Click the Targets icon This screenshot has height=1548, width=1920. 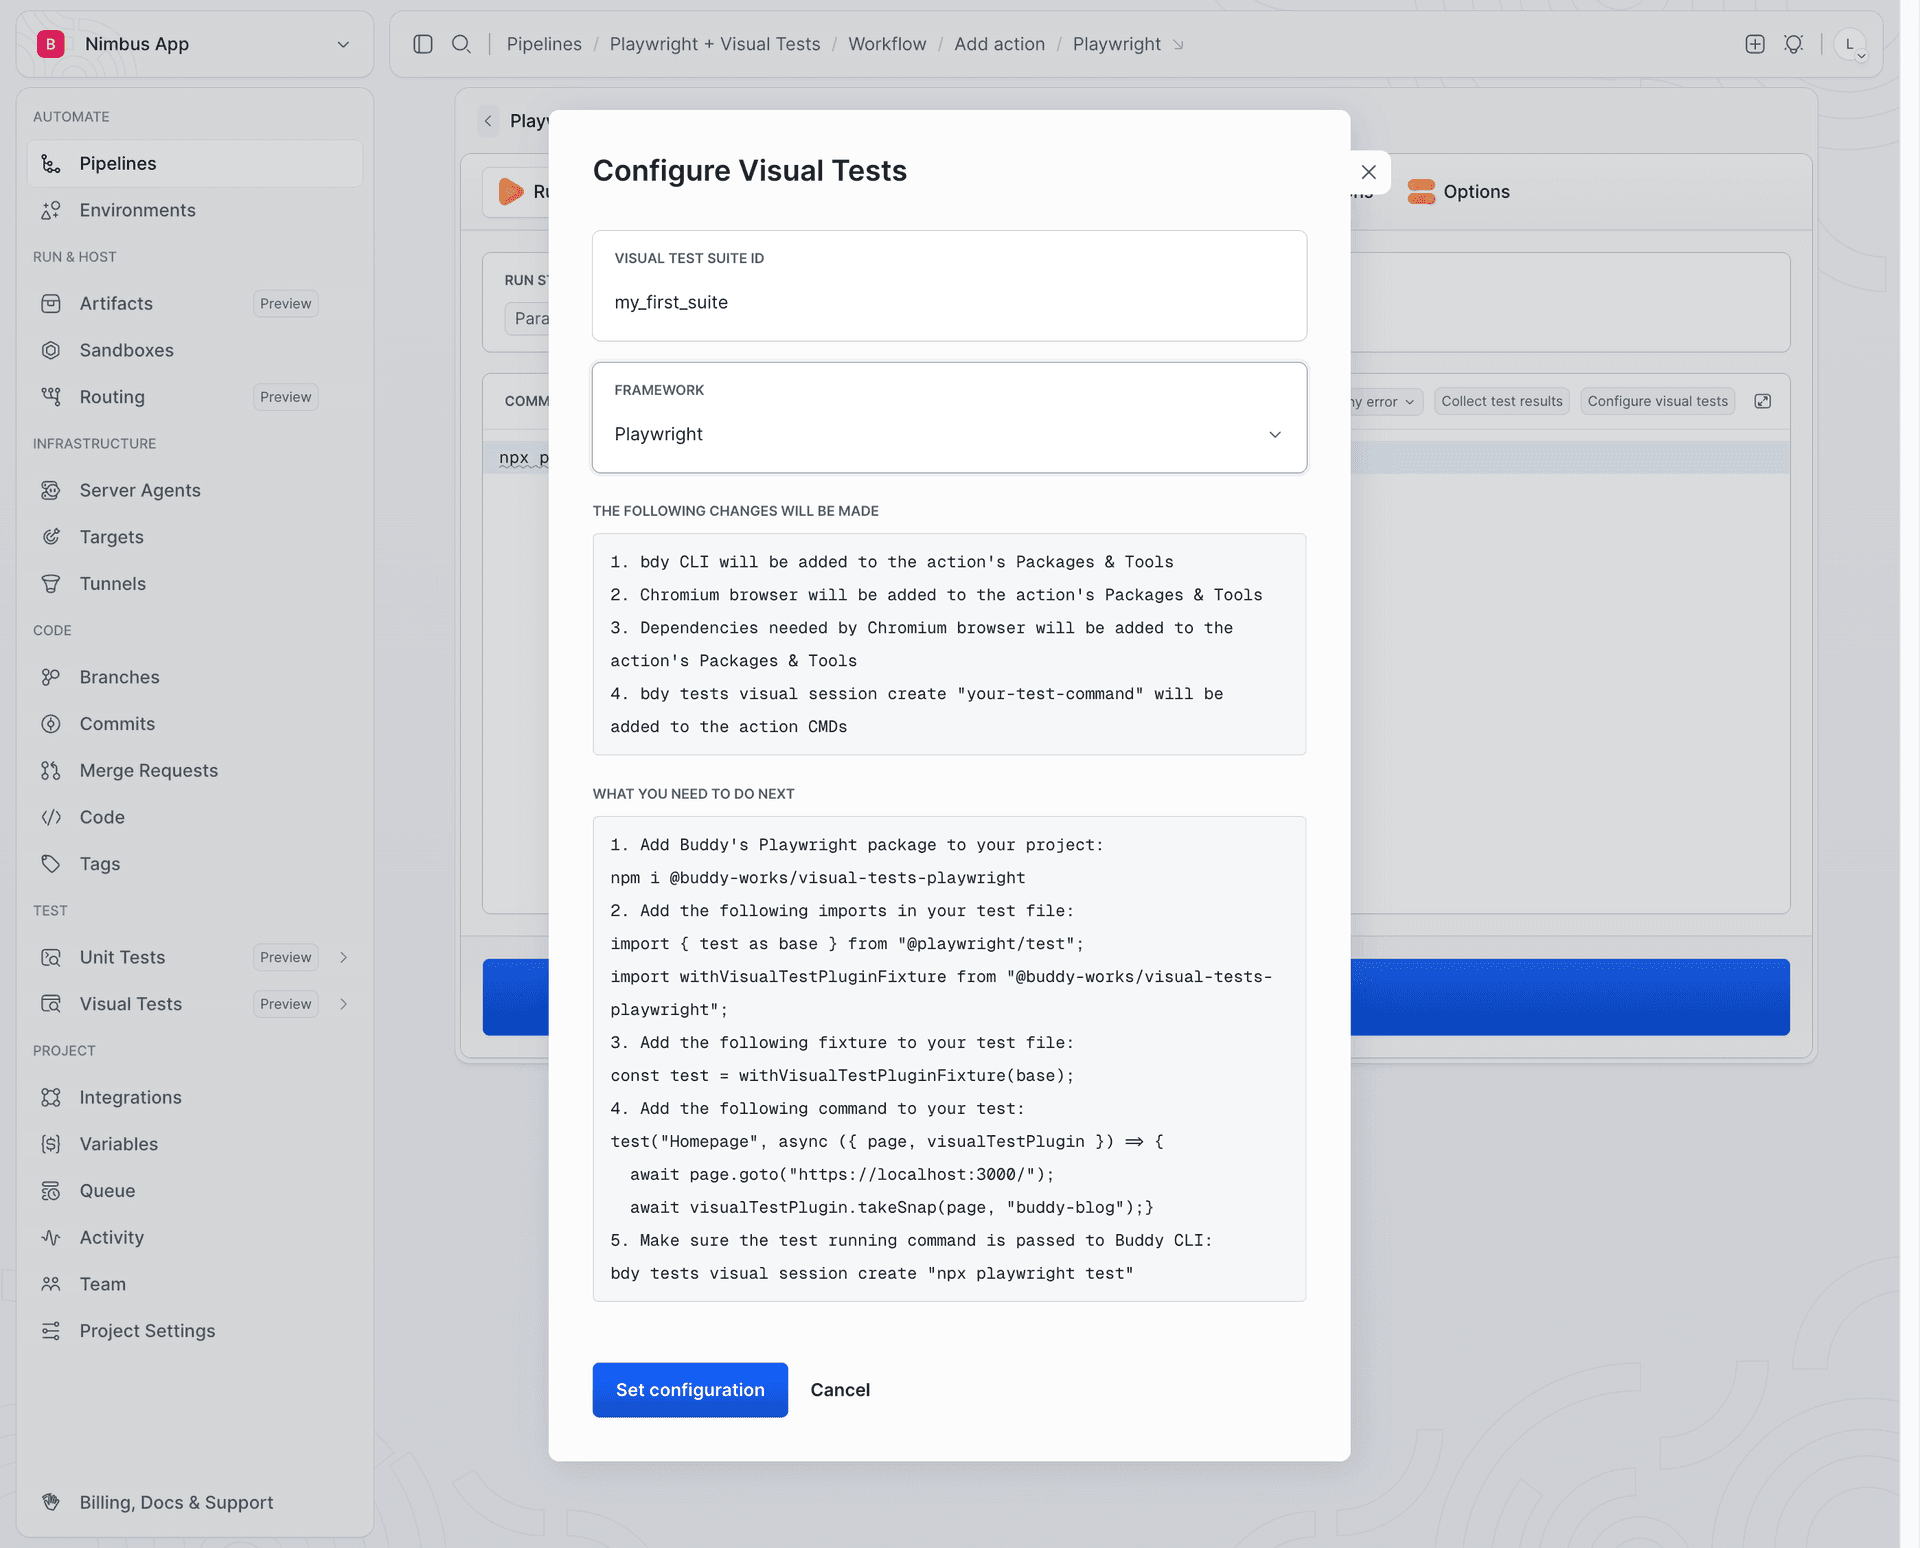(x=51, y=537)
